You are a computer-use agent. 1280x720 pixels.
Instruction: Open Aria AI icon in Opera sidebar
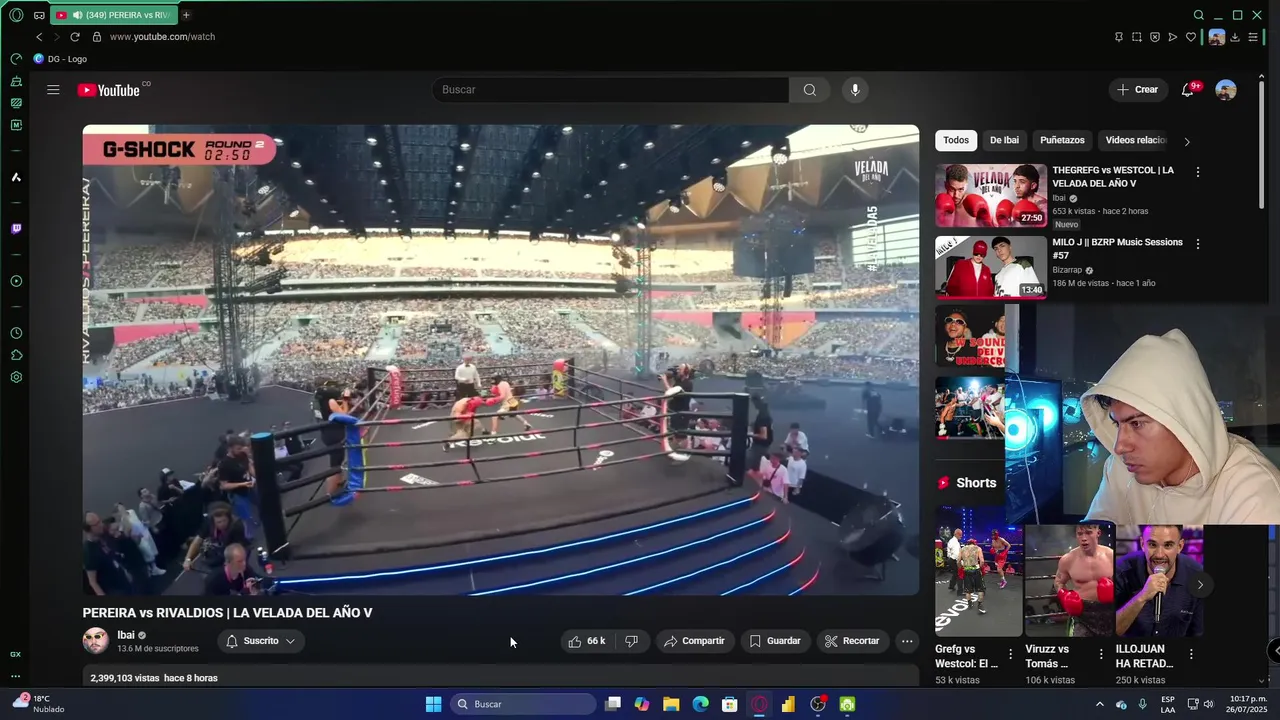tap(16, 177)
